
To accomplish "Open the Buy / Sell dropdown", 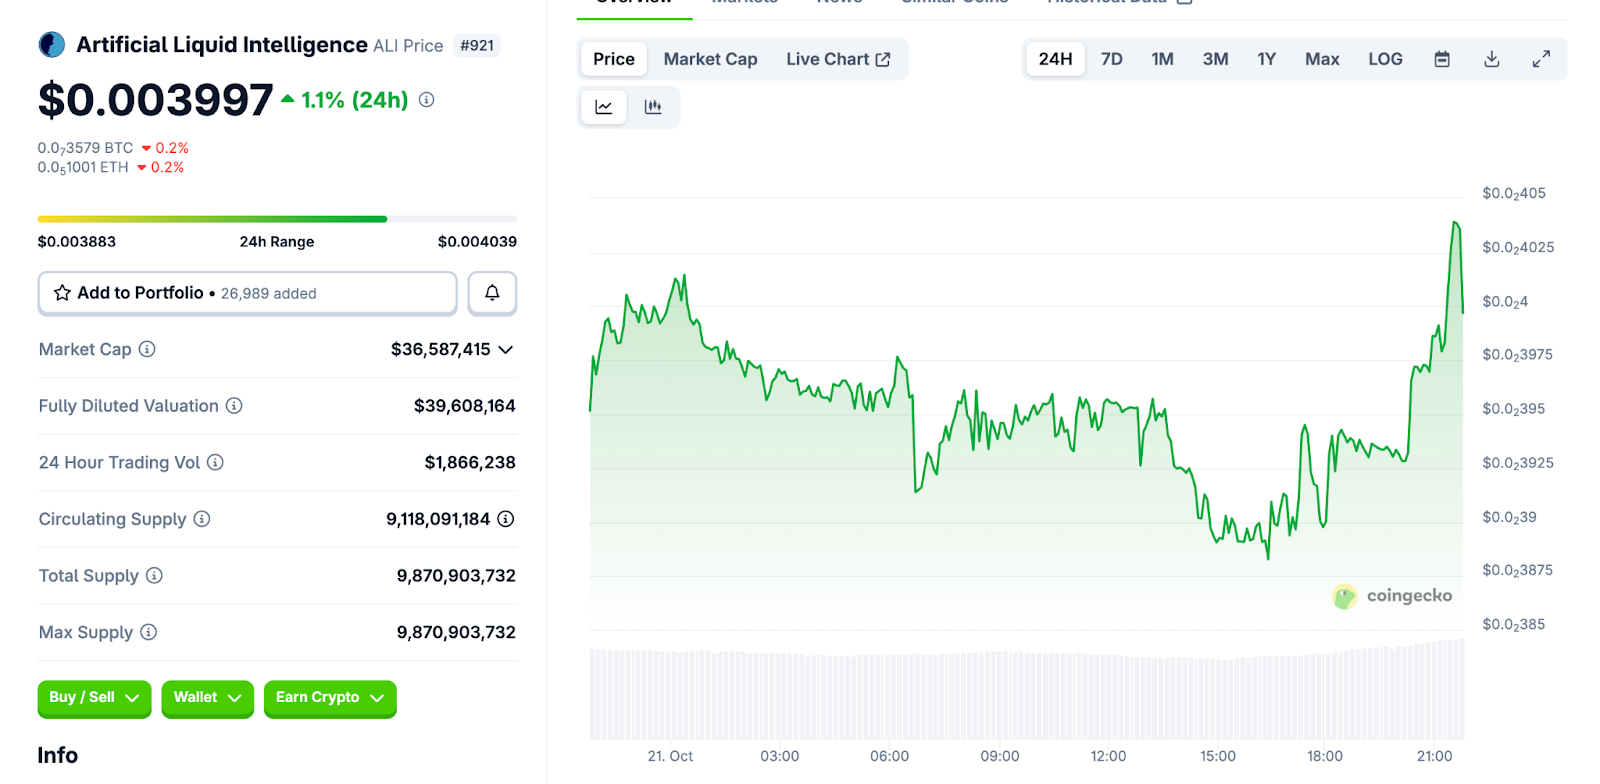I will point(94,698).
